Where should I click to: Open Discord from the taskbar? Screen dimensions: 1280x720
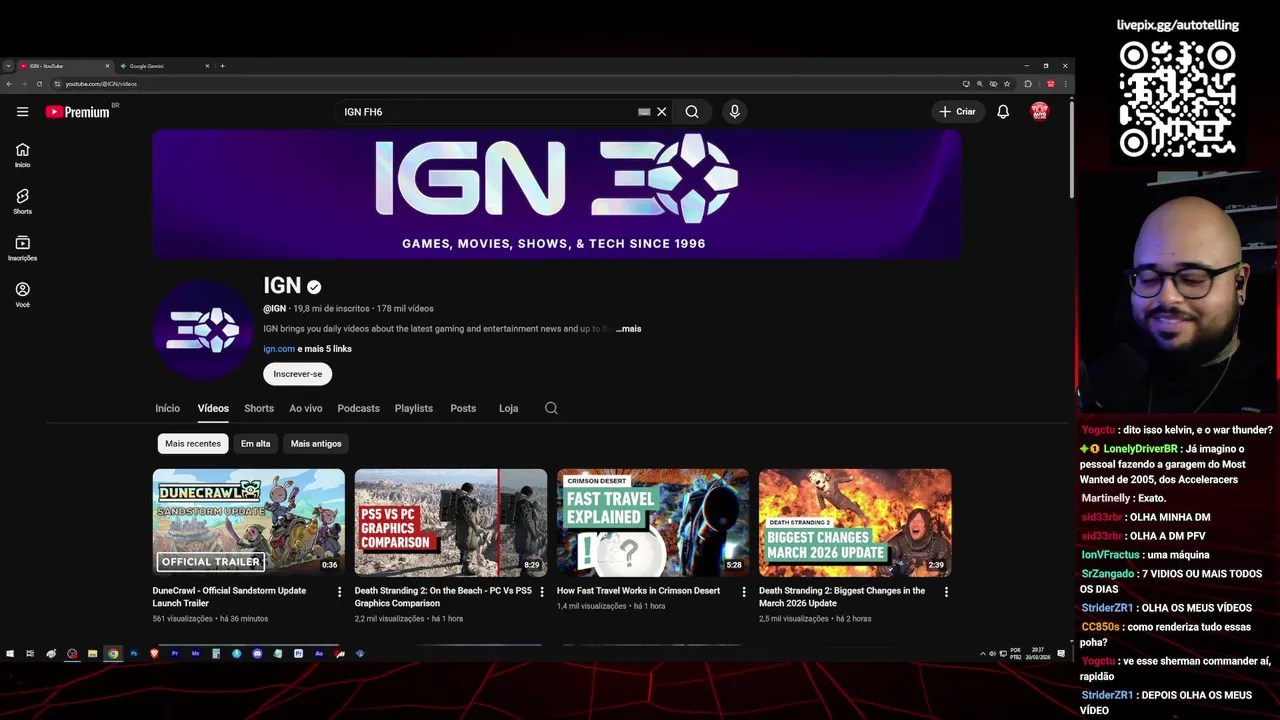(257, 654)
